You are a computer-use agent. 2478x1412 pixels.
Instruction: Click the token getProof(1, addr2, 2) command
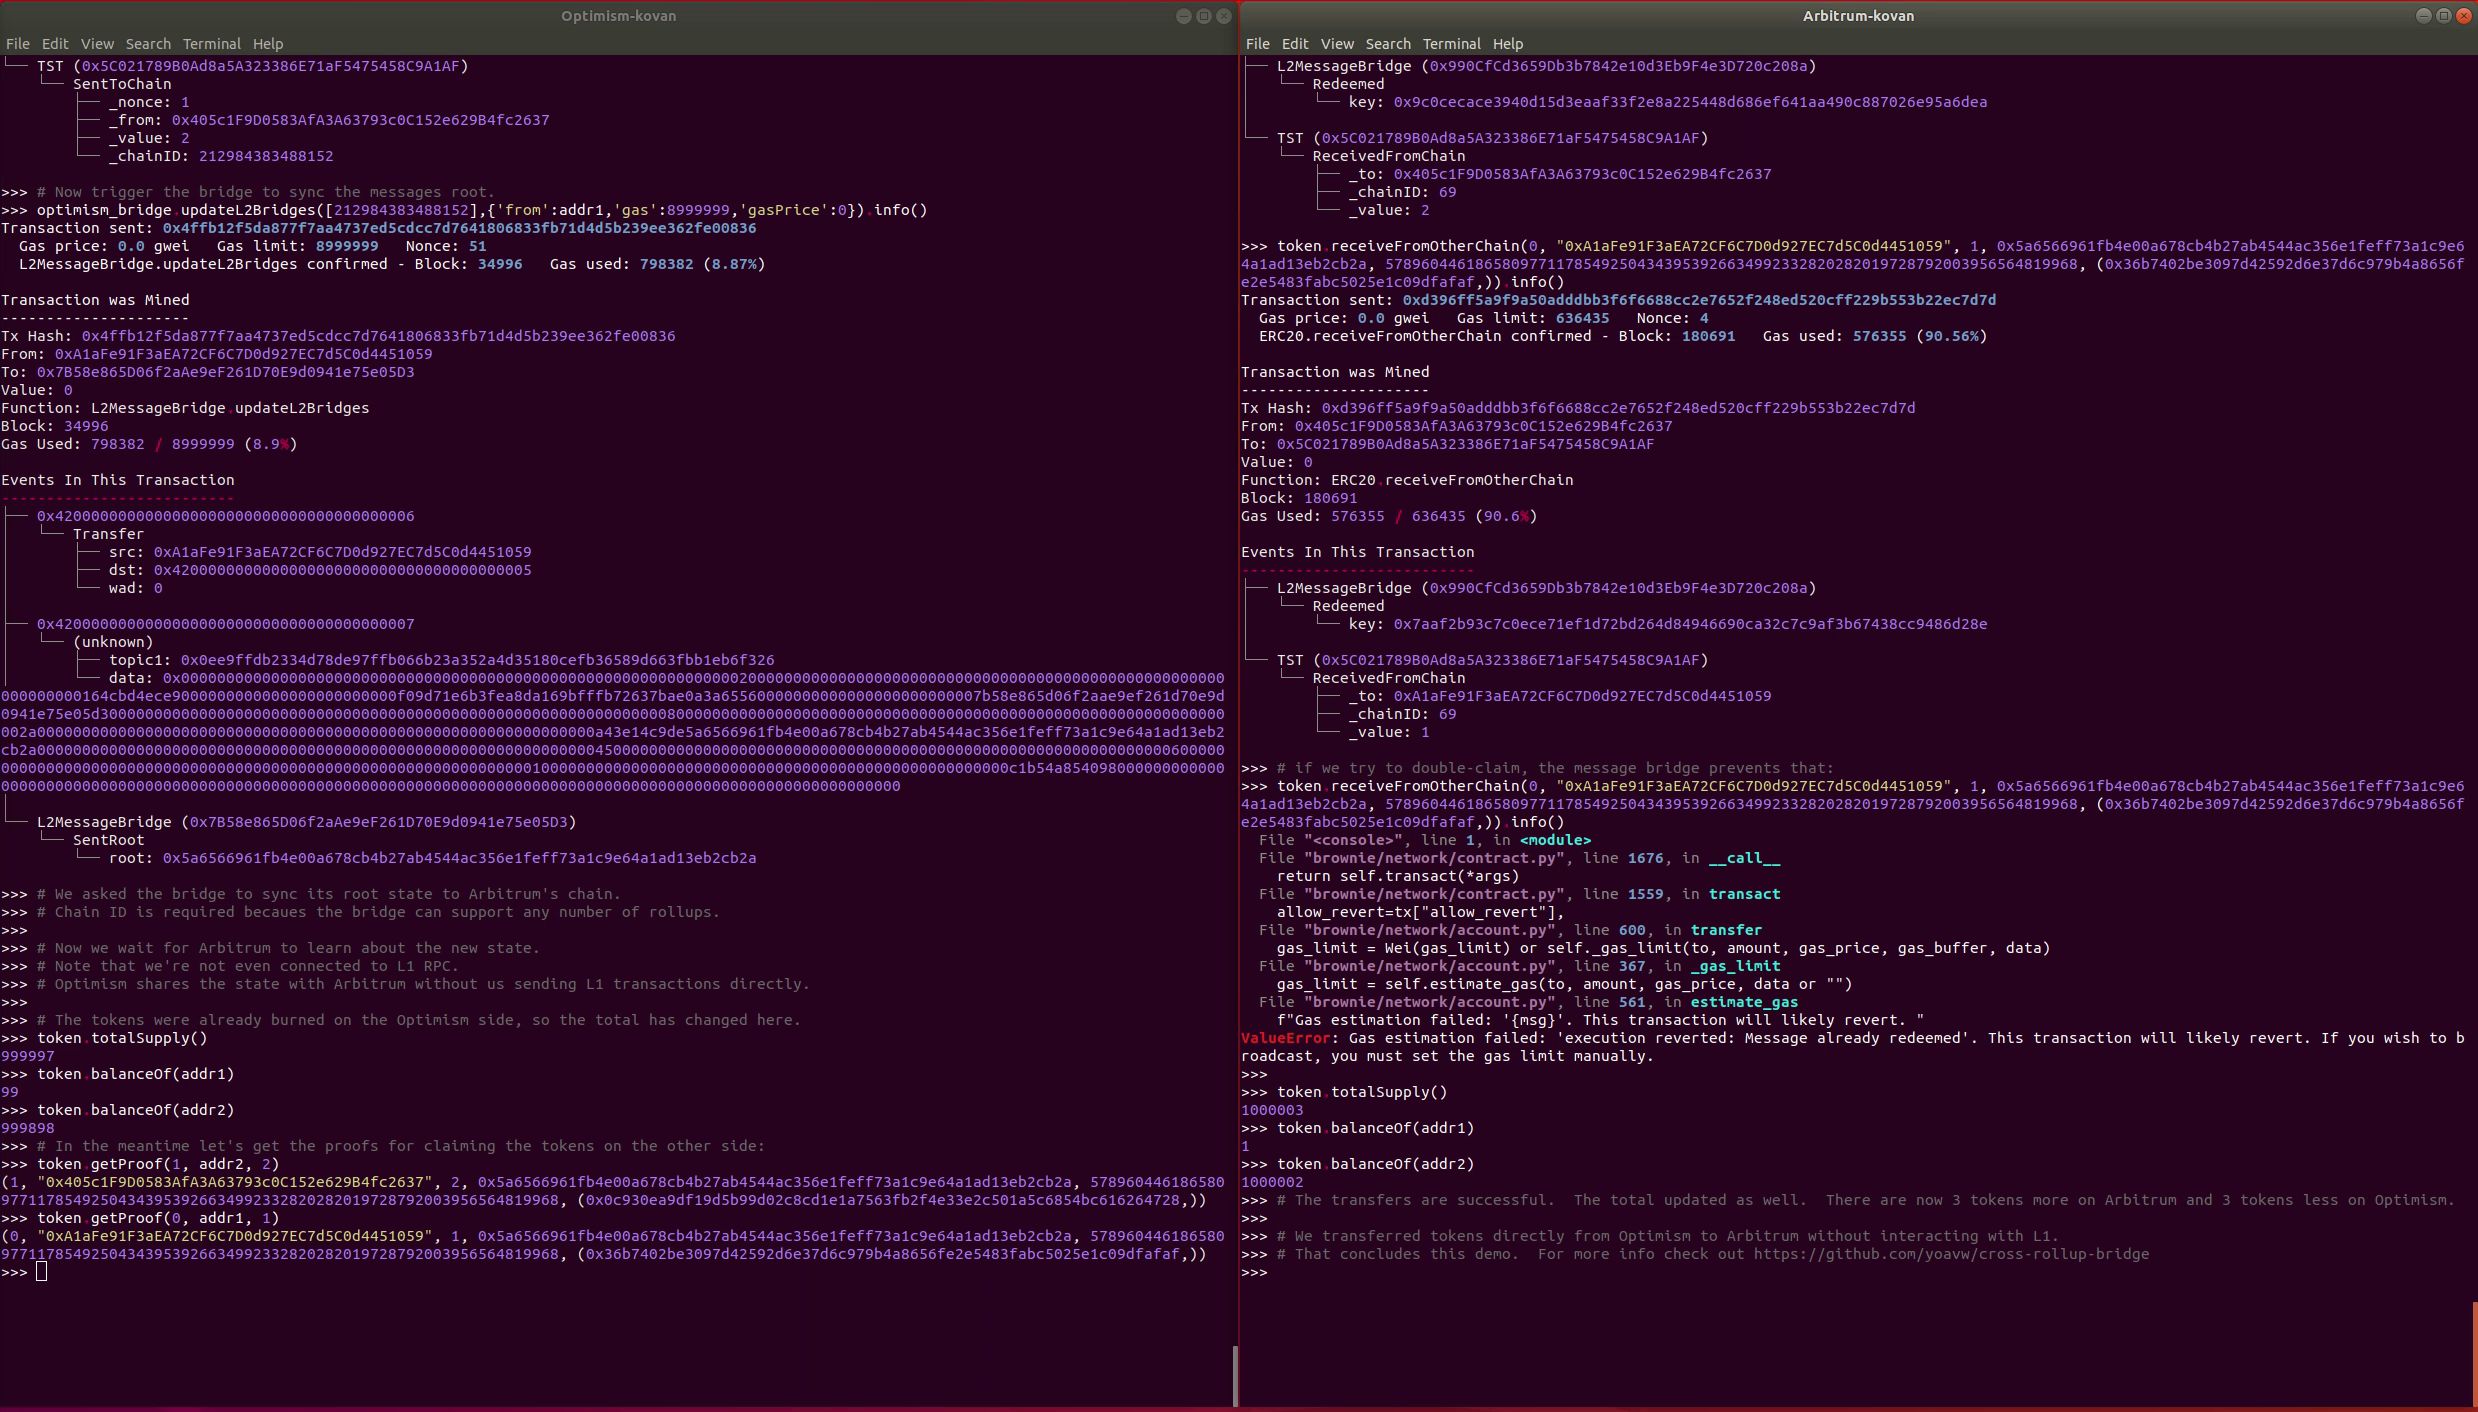point(140,1164)
